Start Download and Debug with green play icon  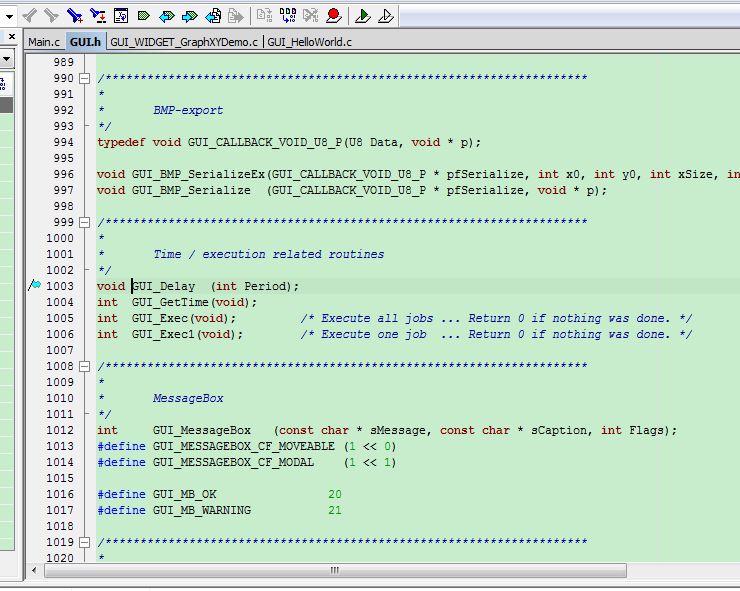[362, 16]
